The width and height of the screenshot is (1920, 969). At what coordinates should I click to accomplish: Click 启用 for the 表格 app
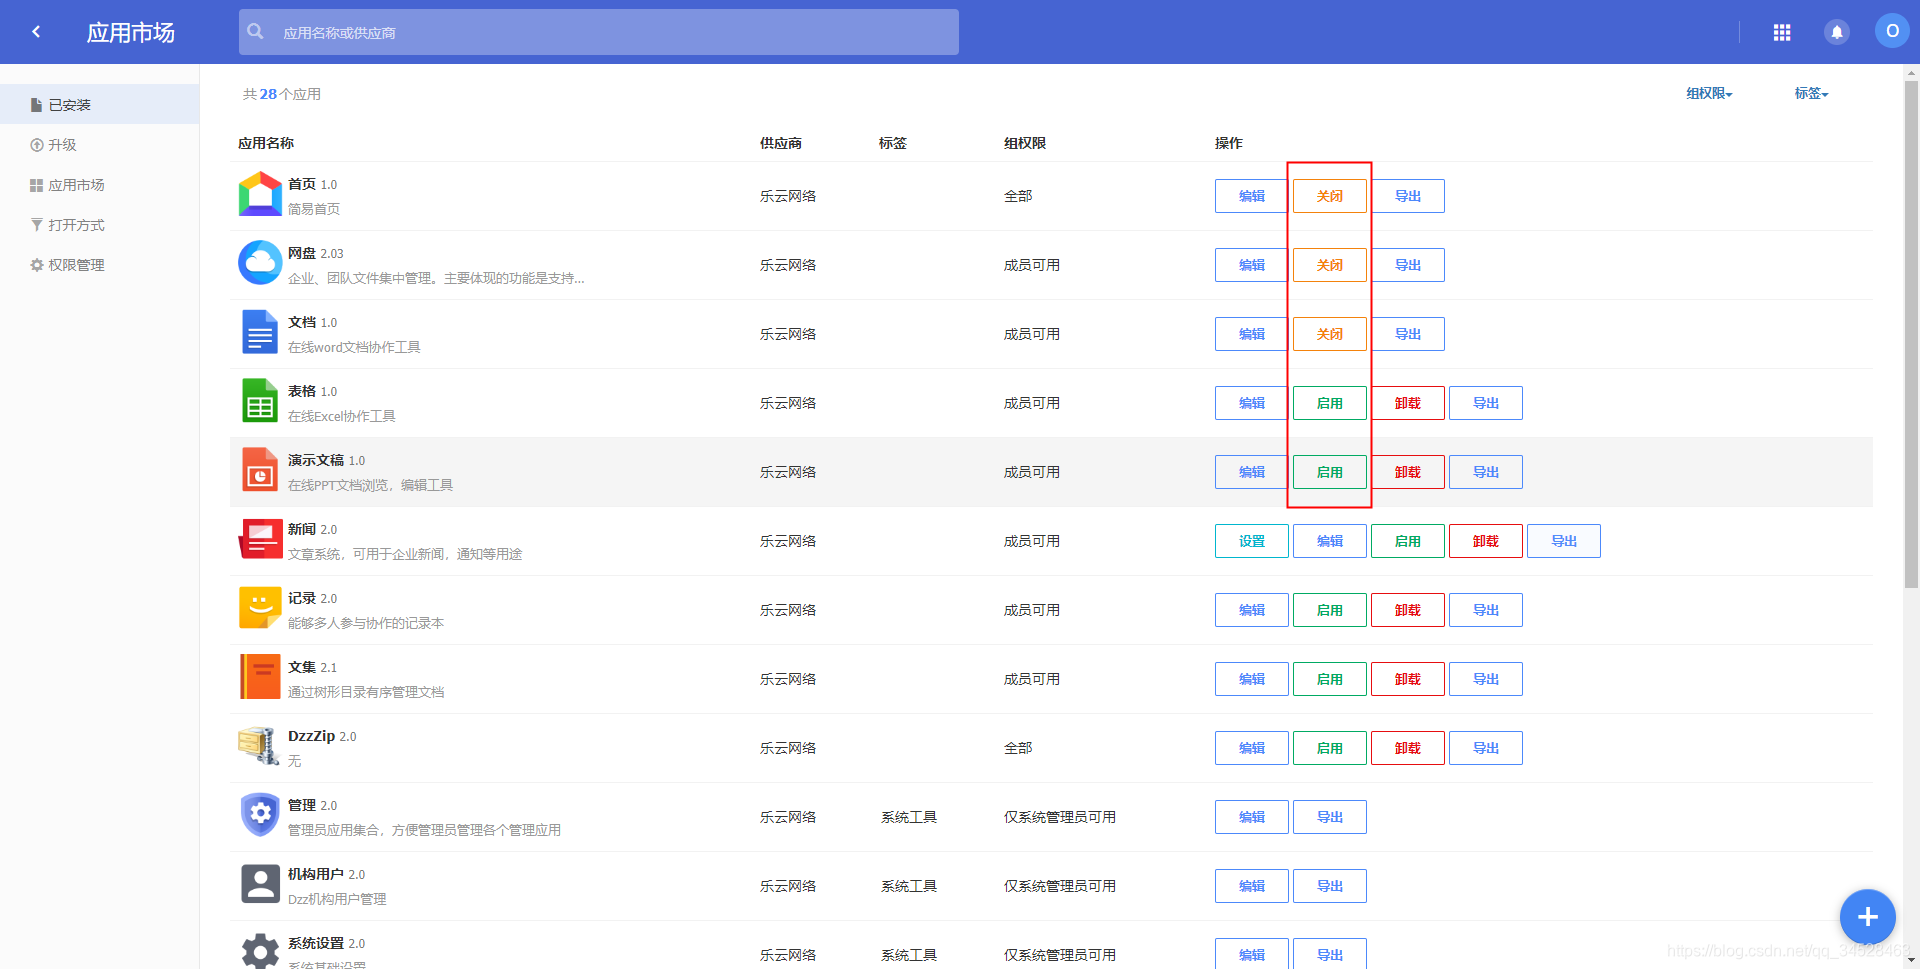(x=1329, y=403)
